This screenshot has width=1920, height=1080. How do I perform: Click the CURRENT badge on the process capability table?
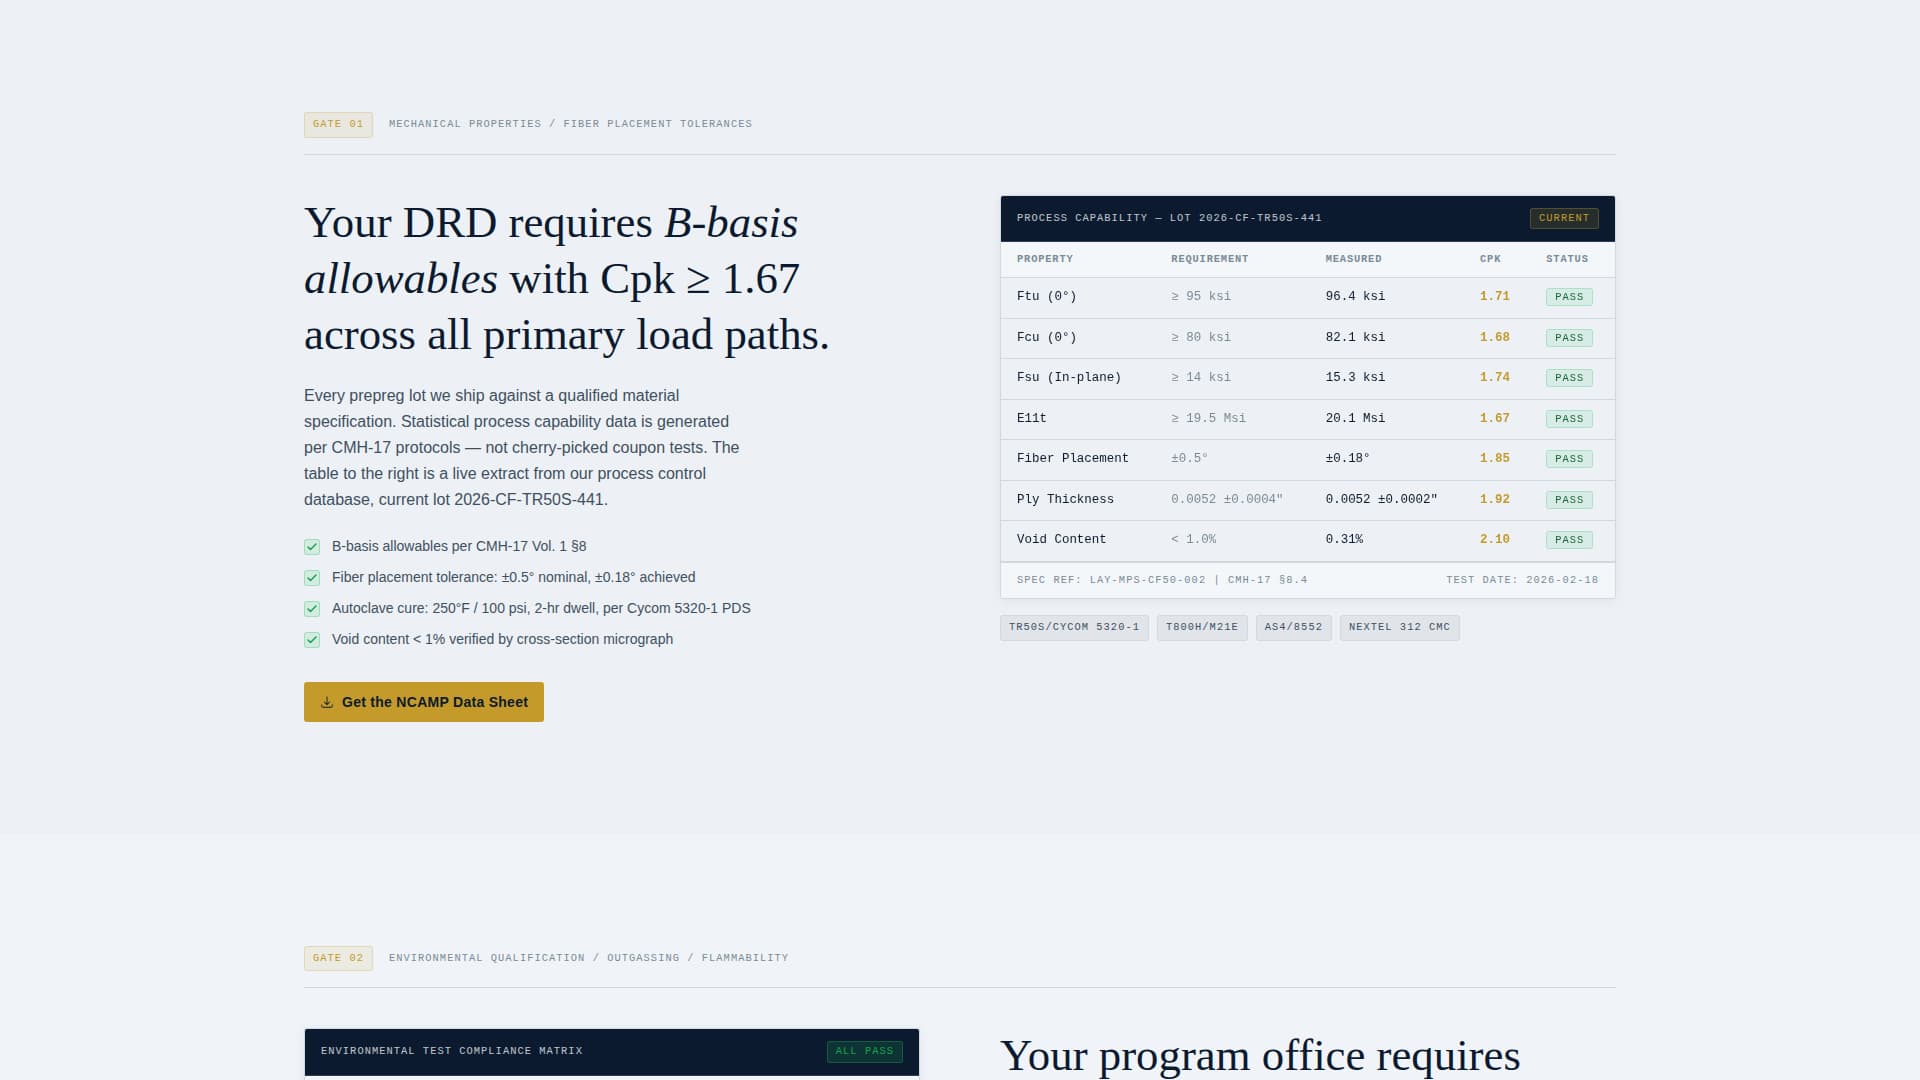1563,218
